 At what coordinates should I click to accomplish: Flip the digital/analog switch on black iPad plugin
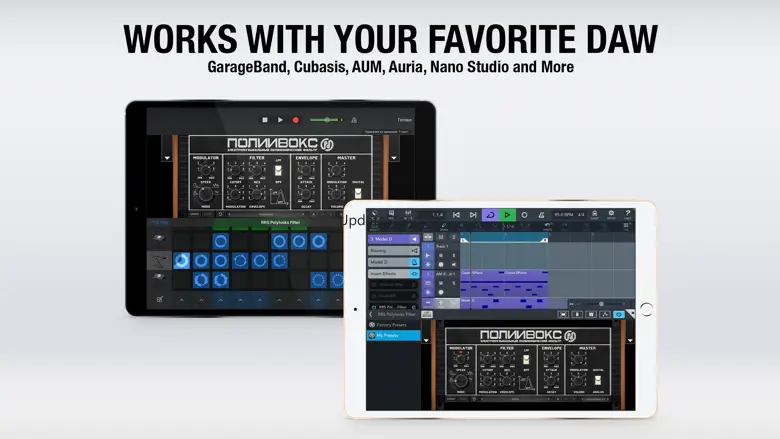[x=358, y=193]
